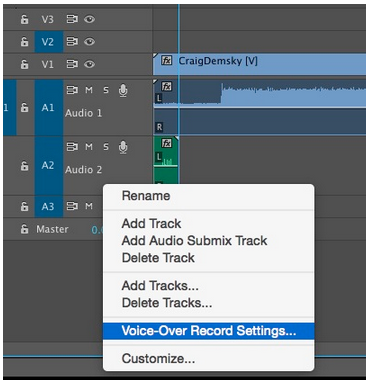Click voice-over record microphone on Audio 1
The image size is (369, 383).
pyautogui.click(x=123, y=91)
